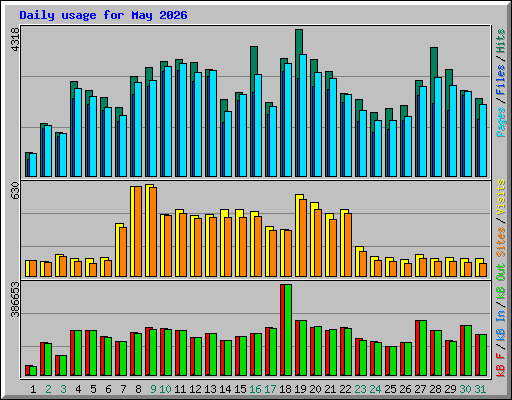Click day 13 on the x-axis

[x=210, y=389]
